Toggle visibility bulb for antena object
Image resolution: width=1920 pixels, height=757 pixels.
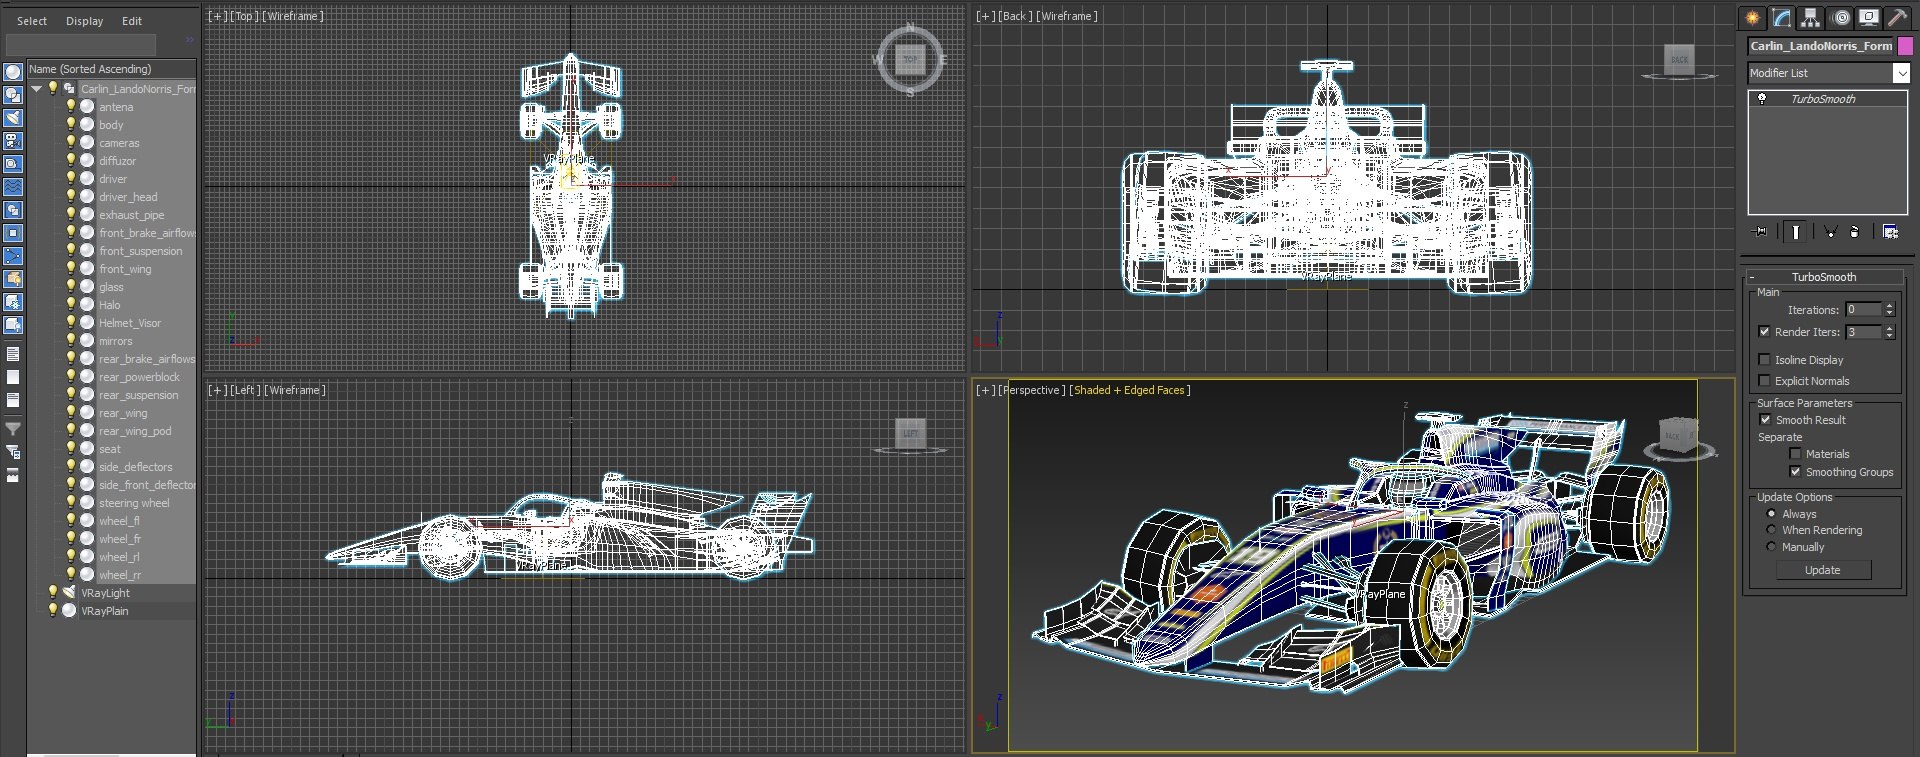tap(70, 106)
